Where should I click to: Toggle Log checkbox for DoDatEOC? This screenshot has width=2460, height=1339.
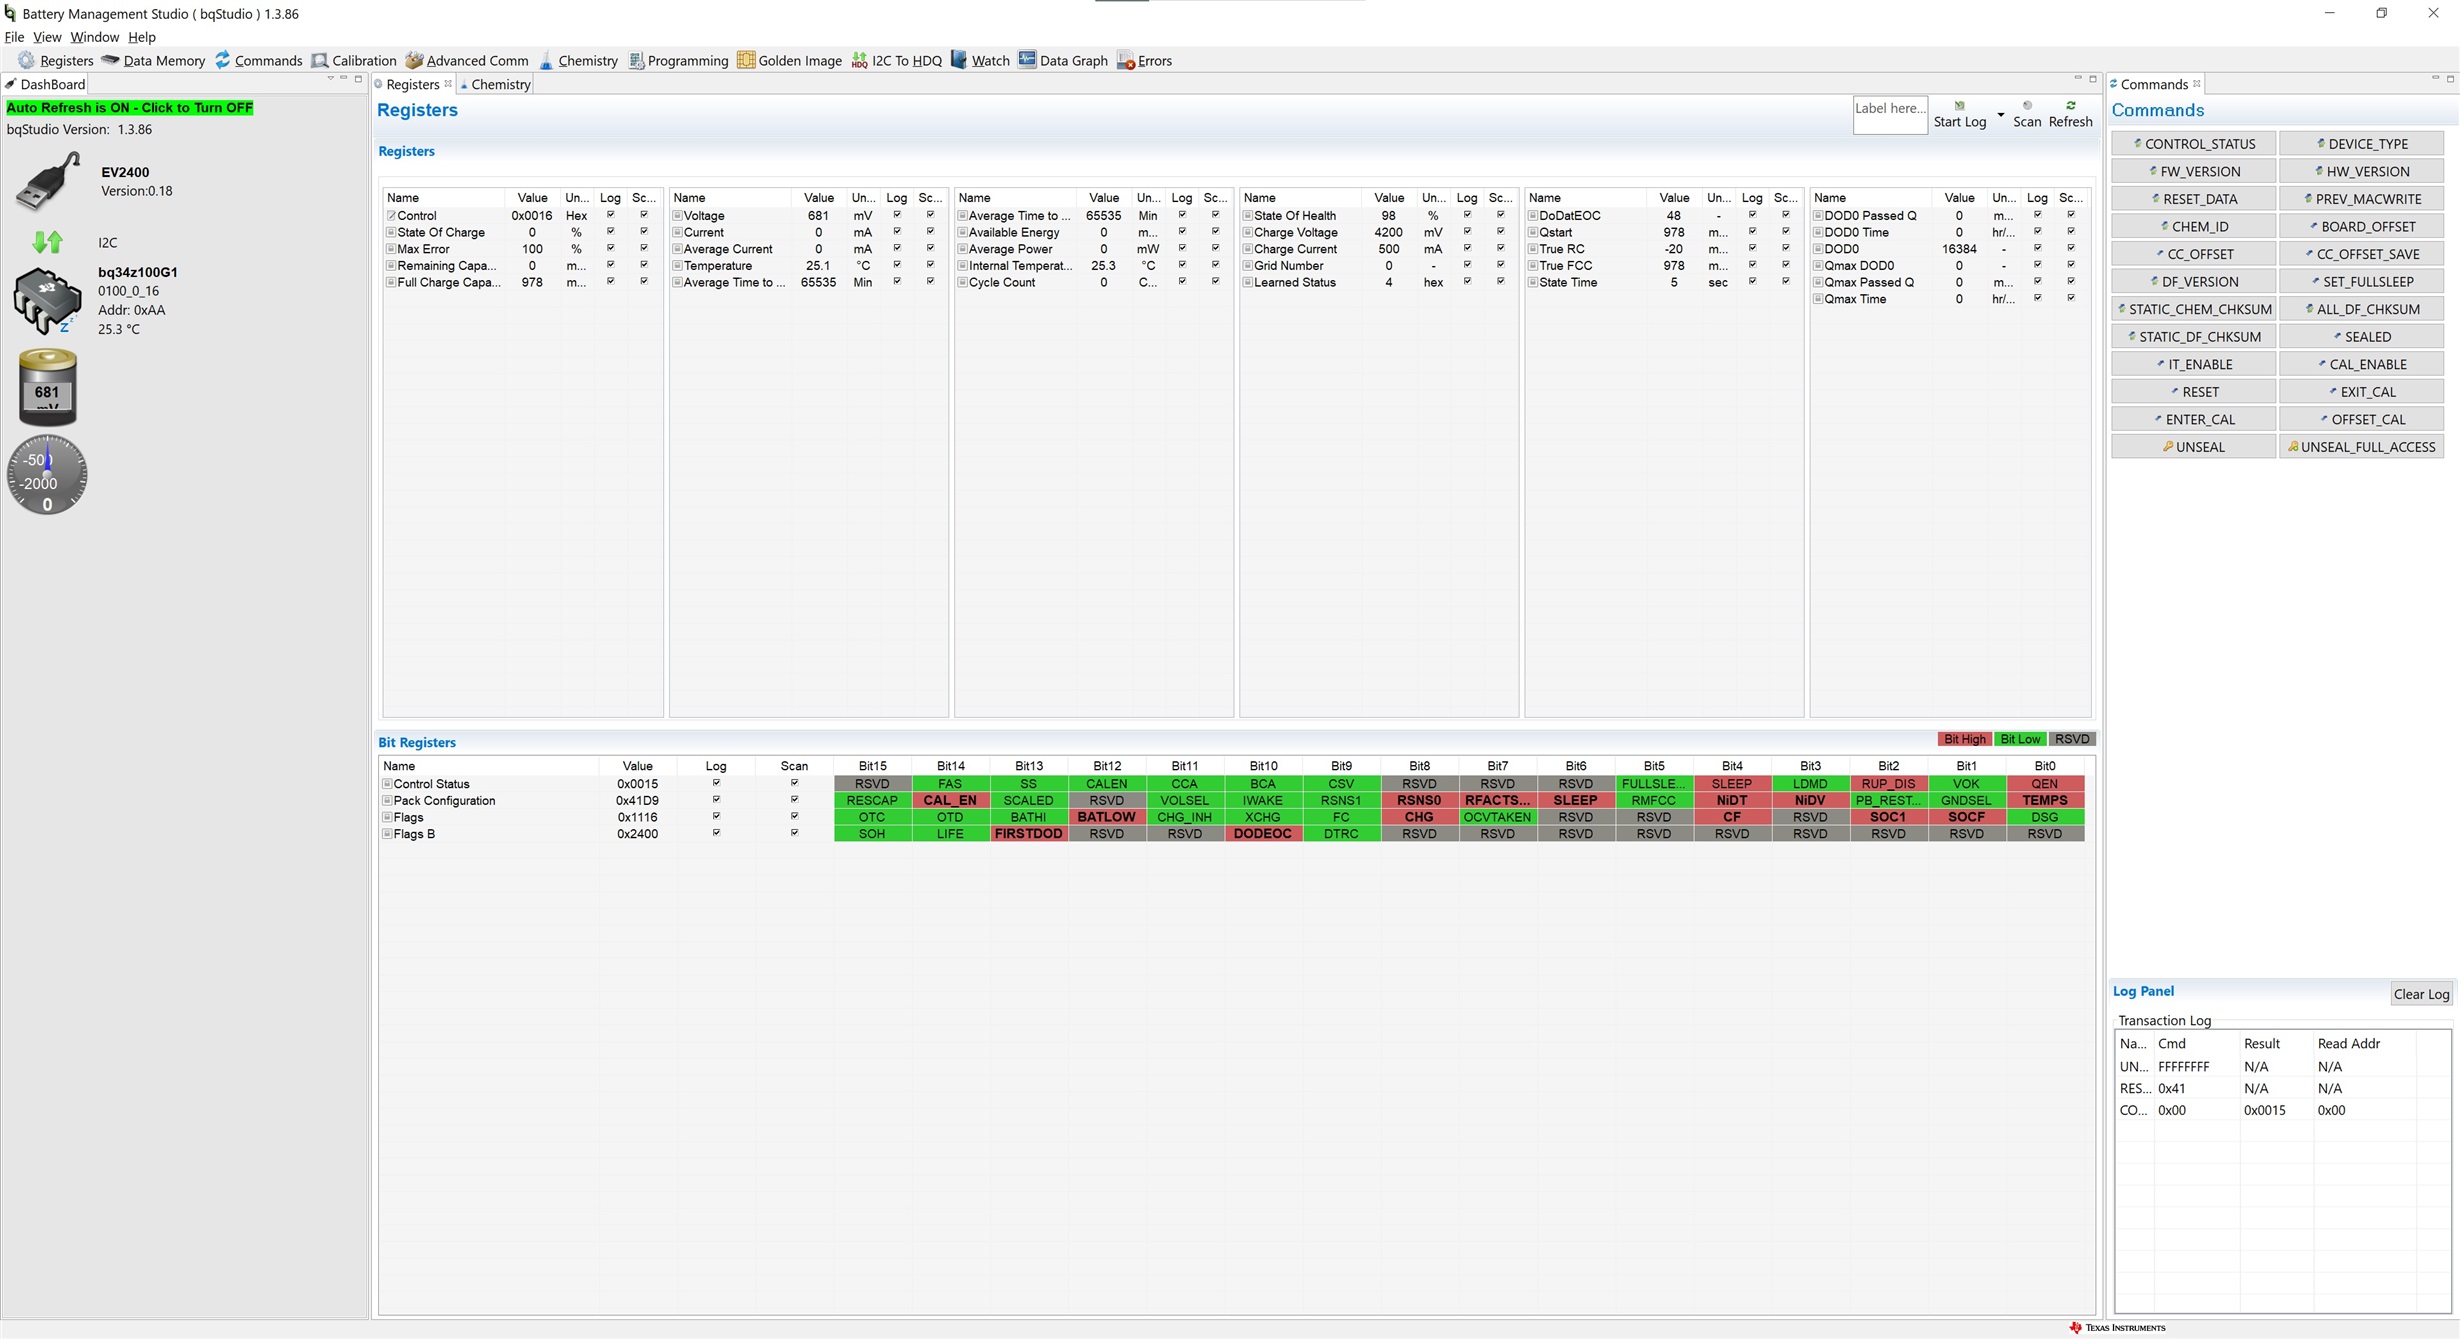coord(1752,215)
